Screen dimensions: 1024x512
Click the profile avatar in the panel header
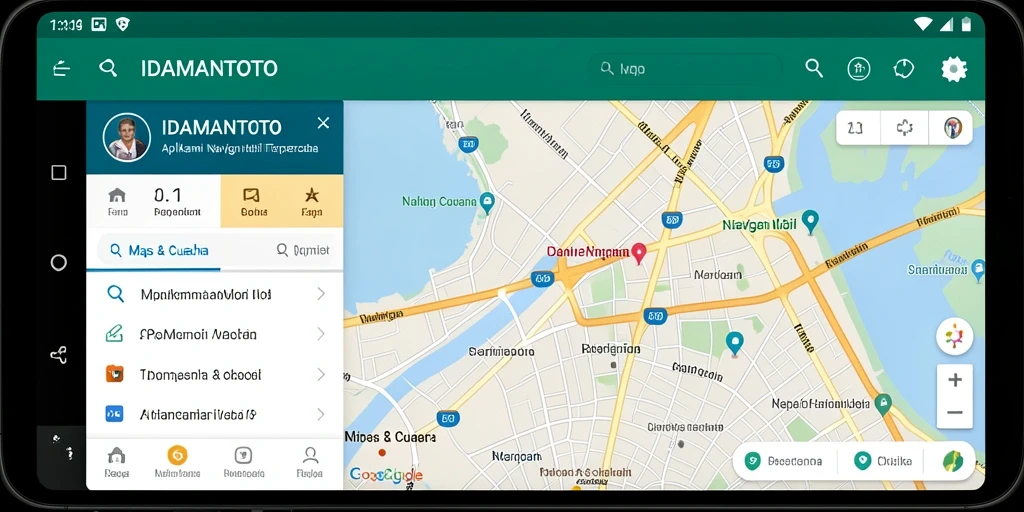(x=127, y=137)
